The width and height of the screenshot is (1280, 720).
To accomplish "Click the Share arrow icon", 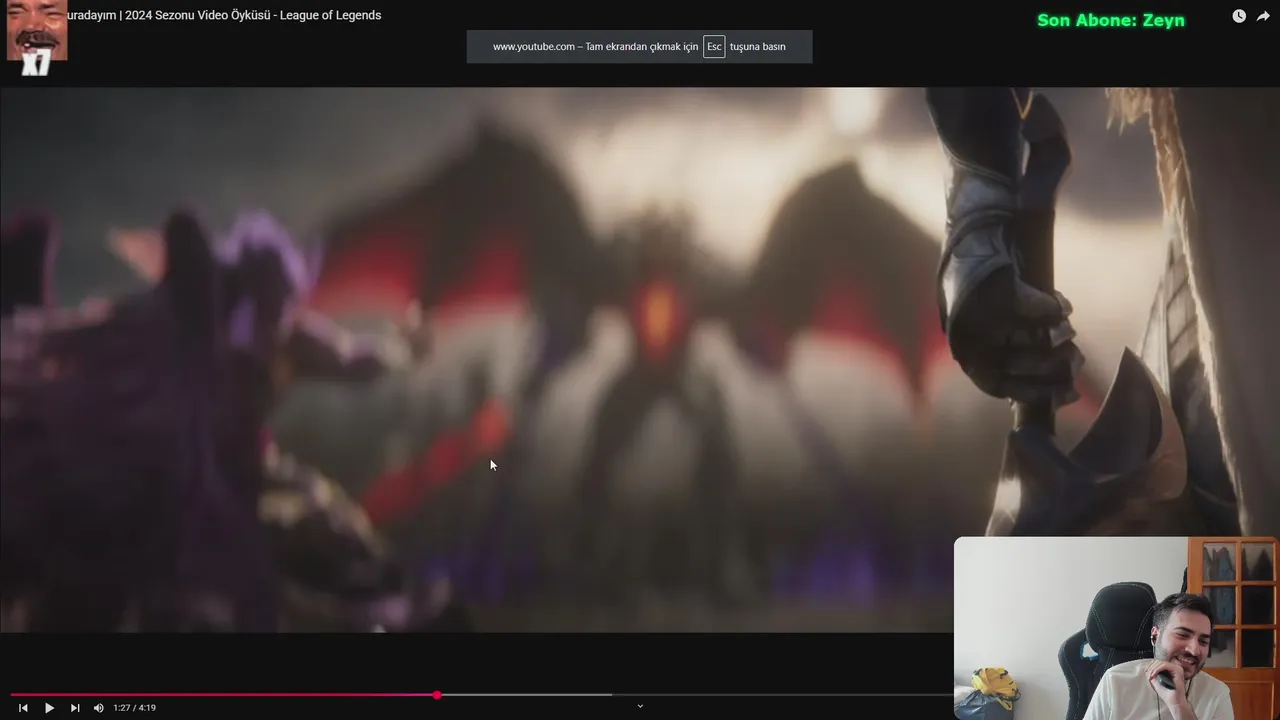I will click(x=1263, y=16).
